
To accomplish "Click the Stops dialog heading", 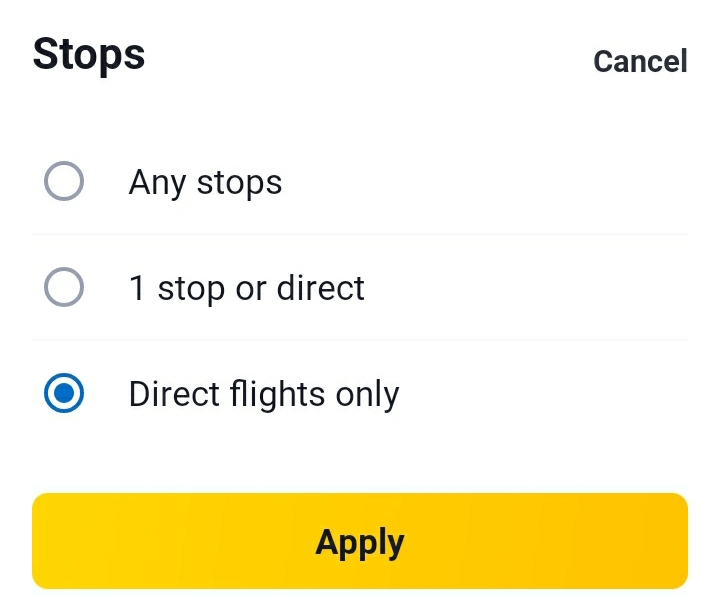I will tap(89, 54).
